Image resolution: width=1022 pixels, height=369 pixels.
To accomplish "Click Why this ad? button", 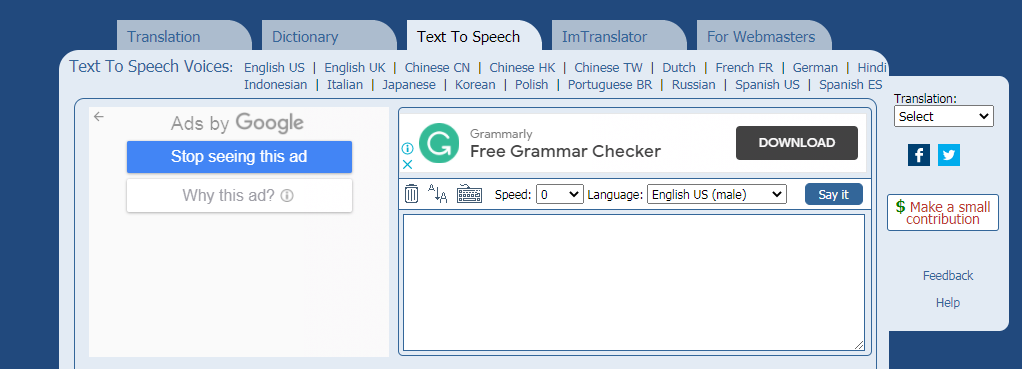I will point(239,196).
